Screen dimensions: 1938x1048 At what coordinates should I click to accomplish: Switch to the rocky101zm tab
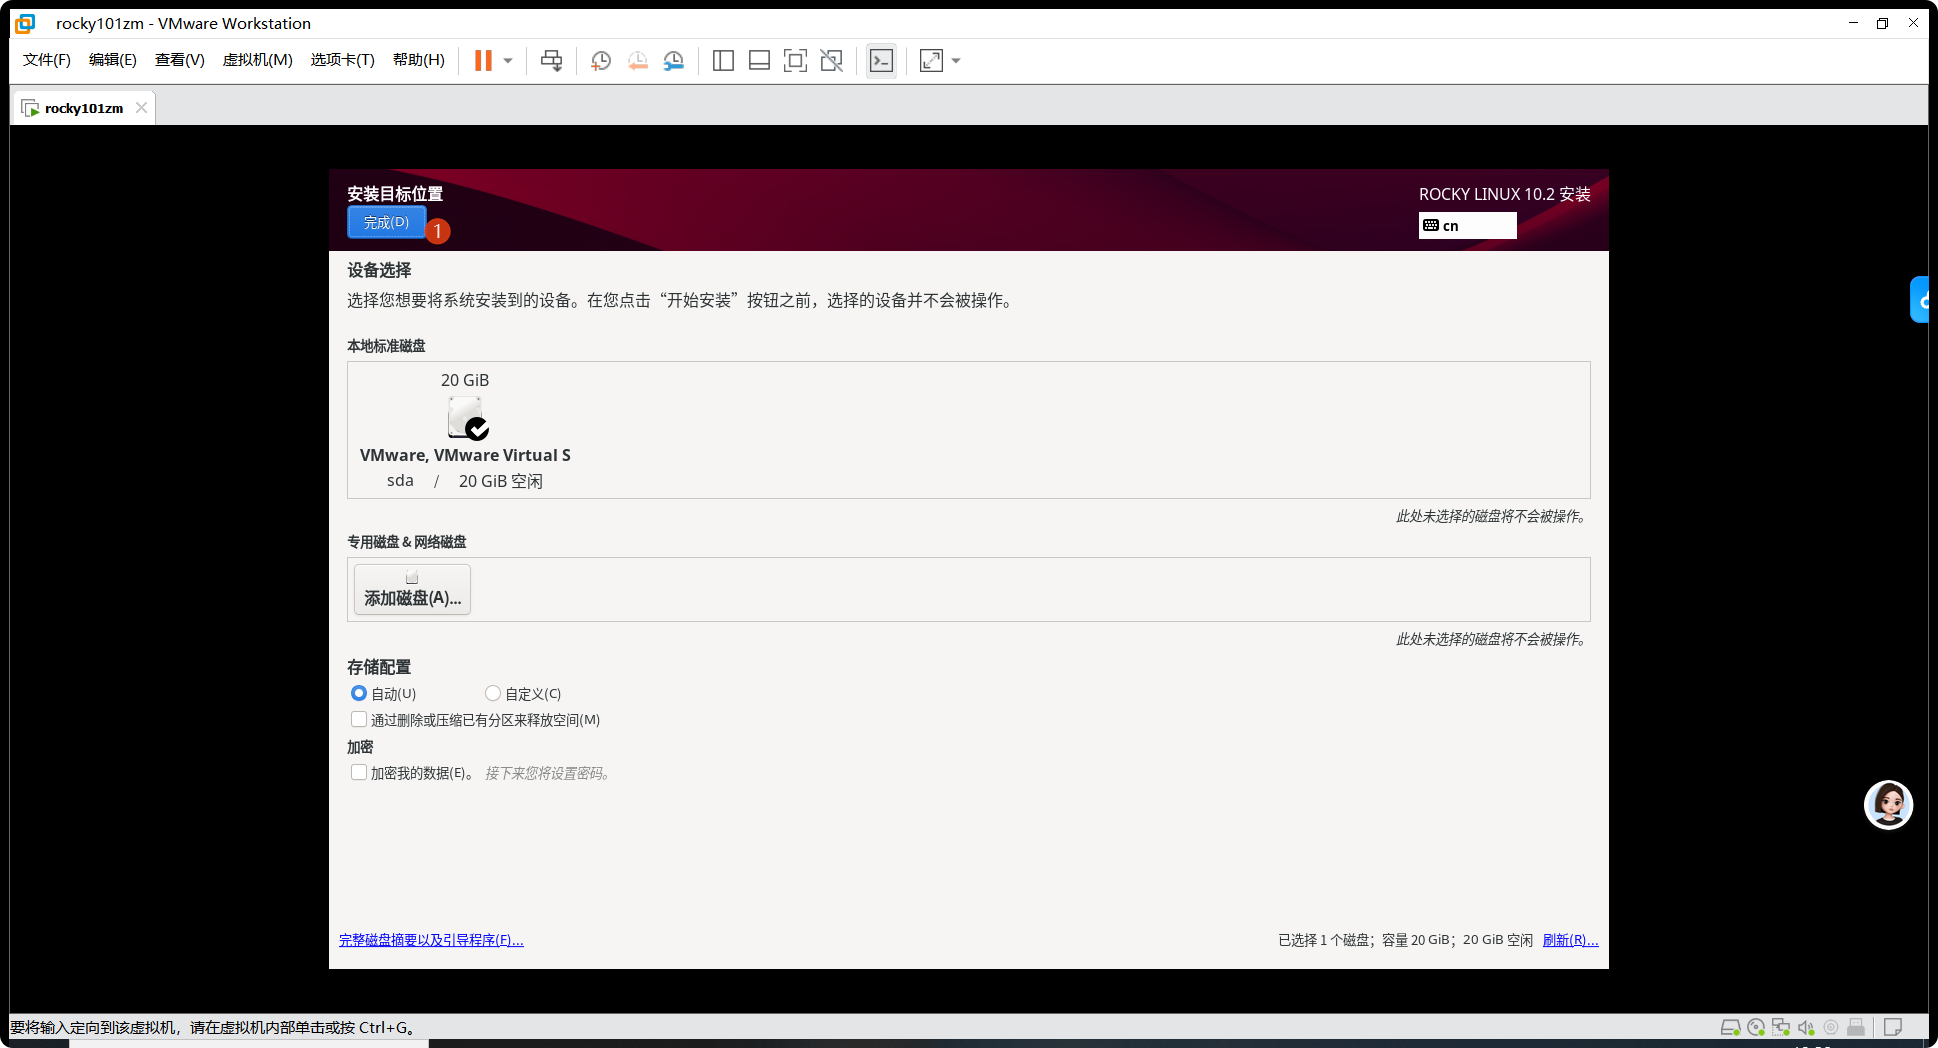(83, 108)
